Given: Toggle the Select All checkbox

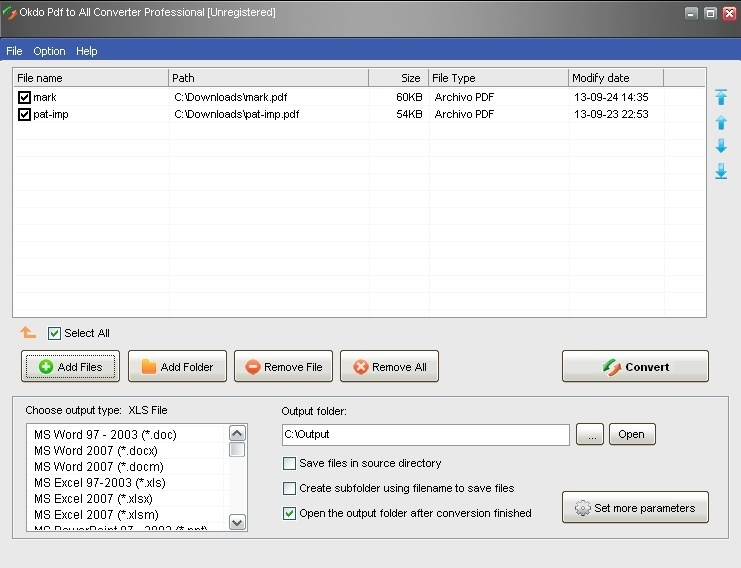Looking at the screenshot, I should [54, 333].
